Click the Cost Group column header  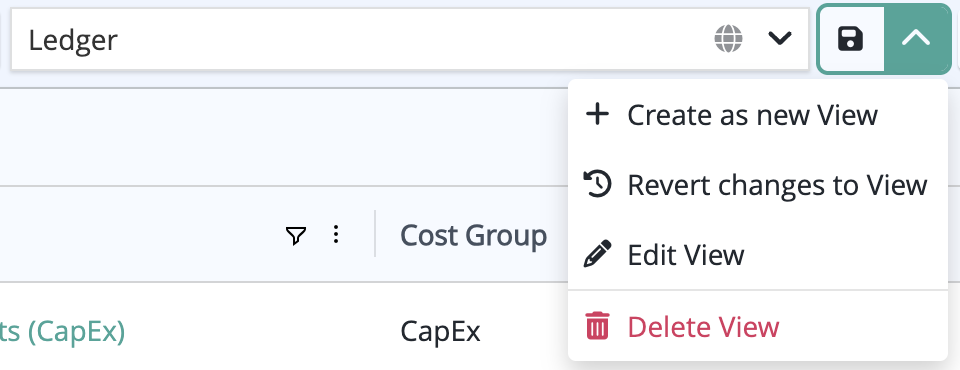pos(473,236)
